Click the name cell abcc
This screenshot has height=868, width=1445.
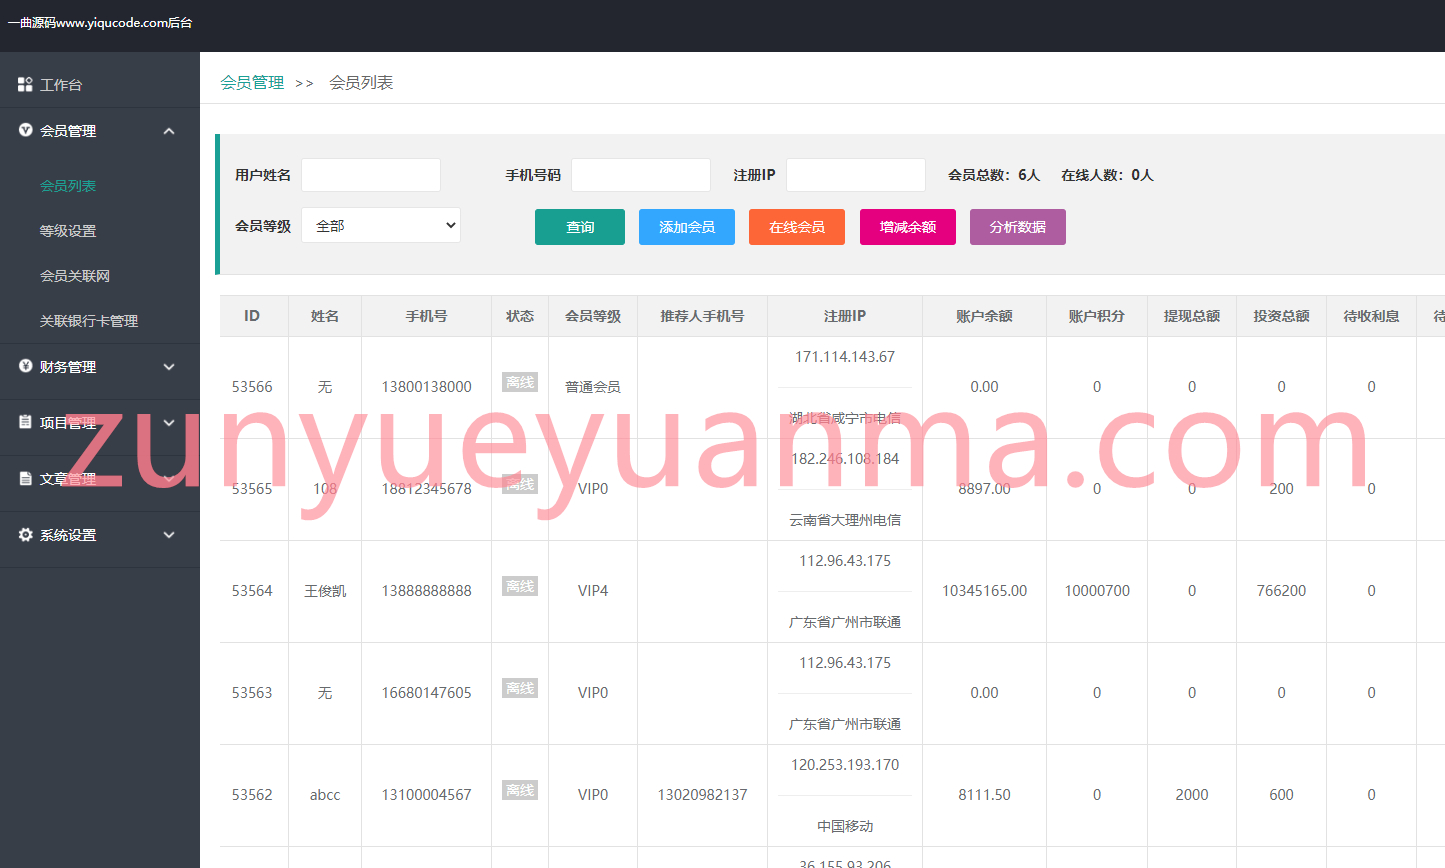(325, 795)
